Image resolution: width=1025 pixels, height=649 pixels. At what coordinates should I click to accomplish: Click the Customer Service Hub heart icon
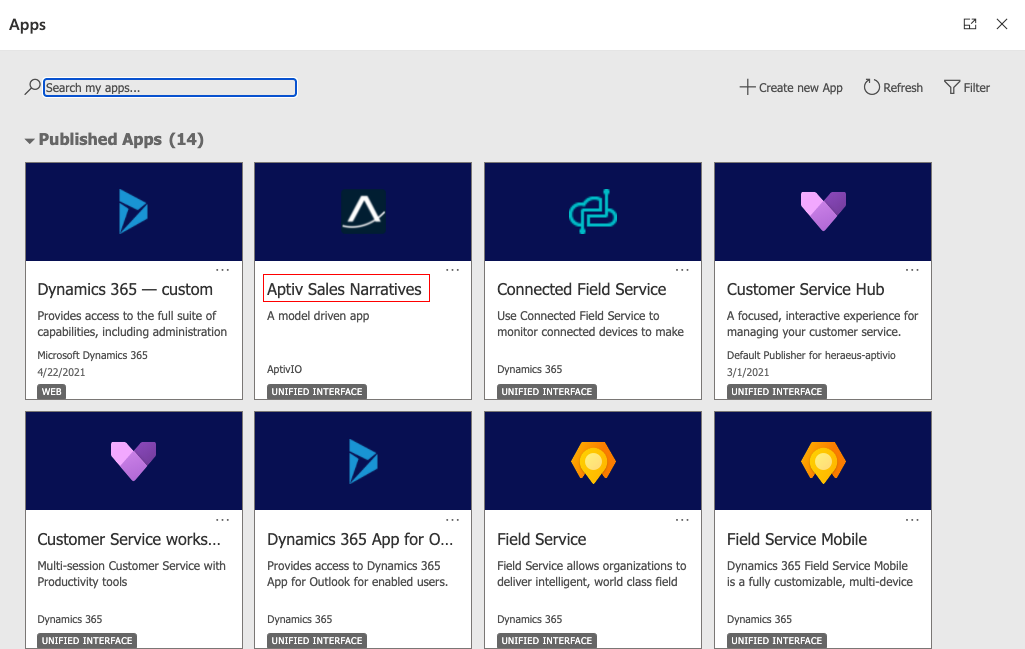[x=823, y=211]
